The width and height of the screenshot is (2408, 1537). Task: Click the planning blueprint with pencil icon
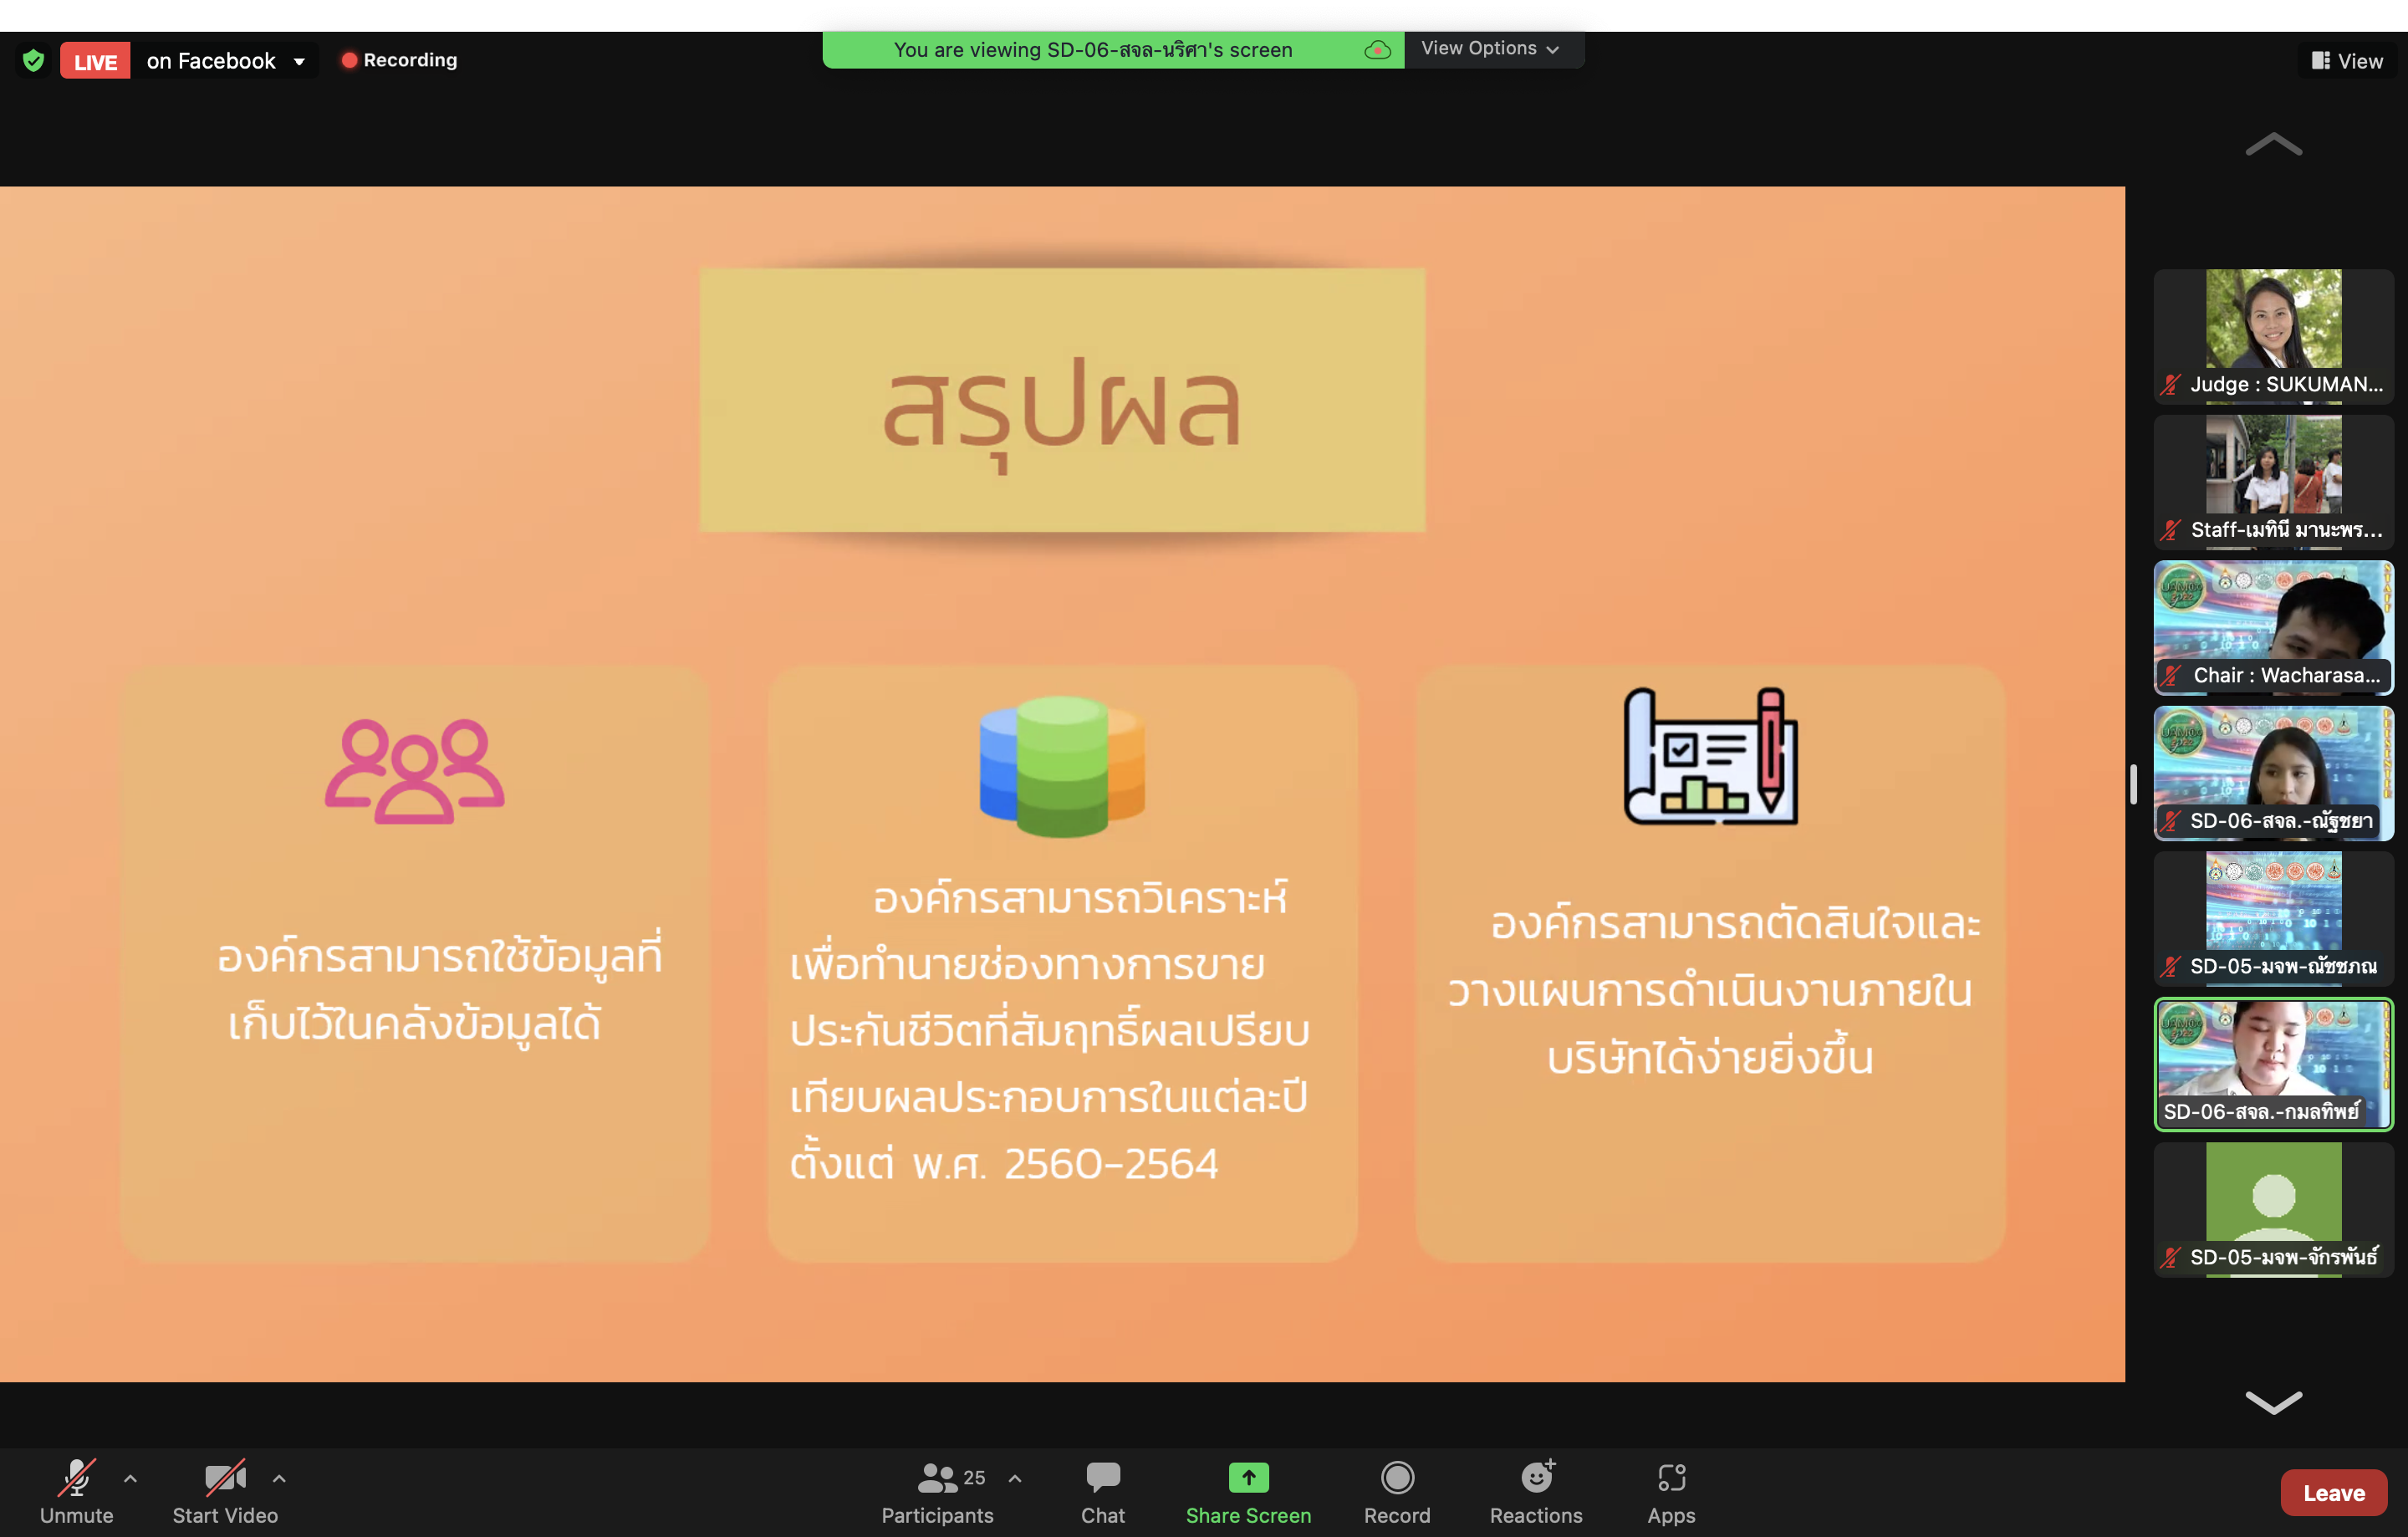pos(1710,756)
